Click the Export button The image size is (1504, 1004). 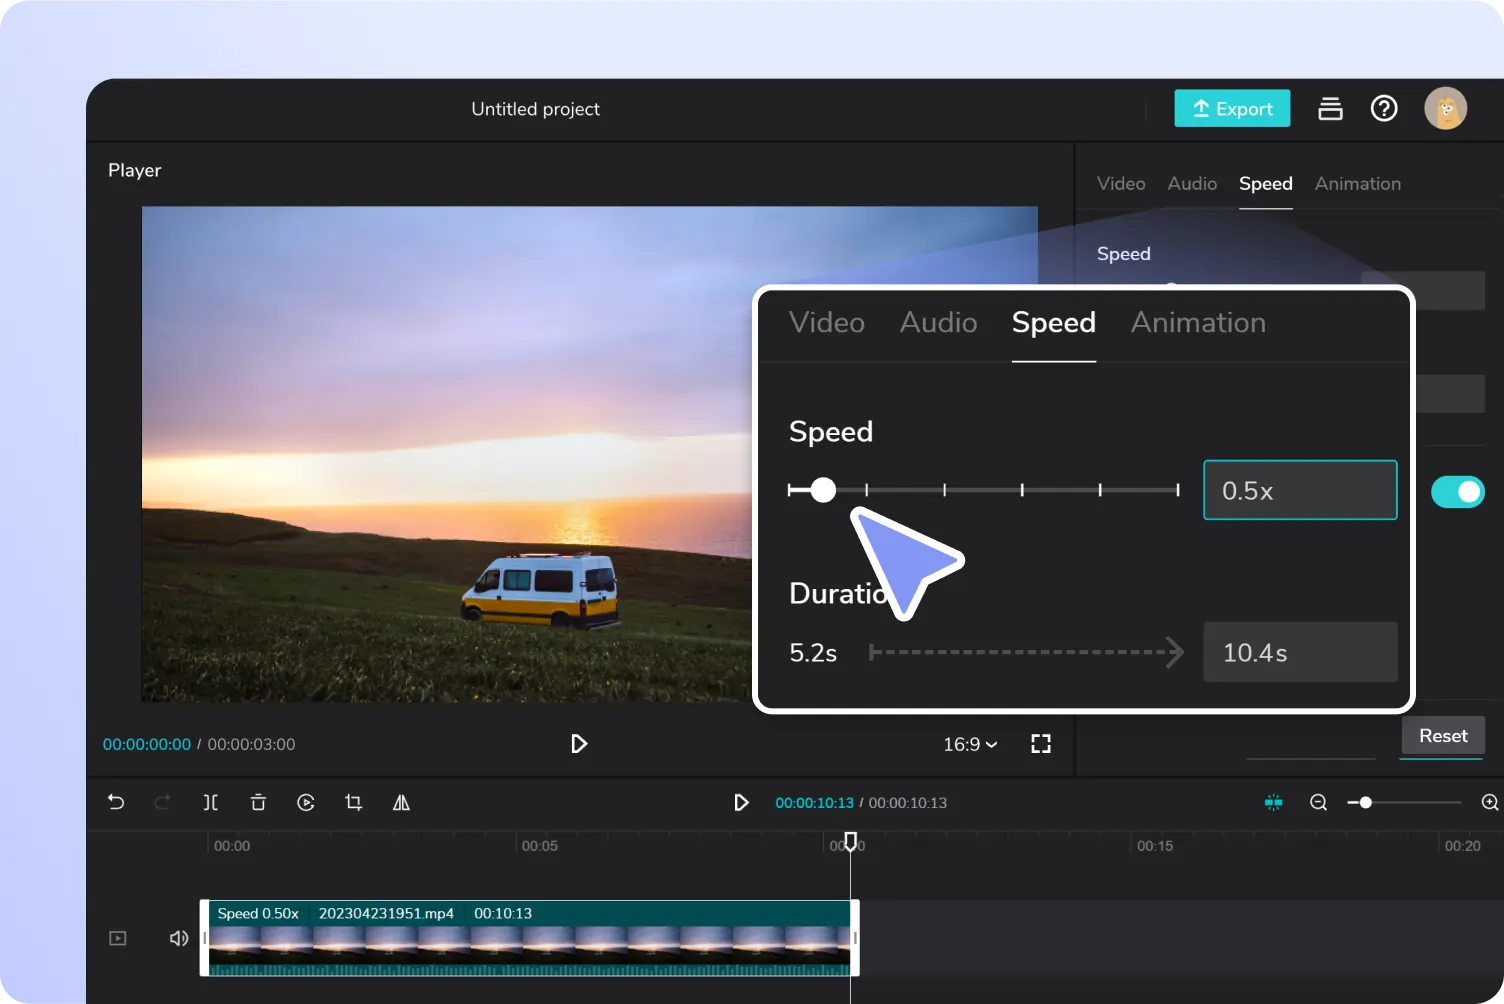1232,108
